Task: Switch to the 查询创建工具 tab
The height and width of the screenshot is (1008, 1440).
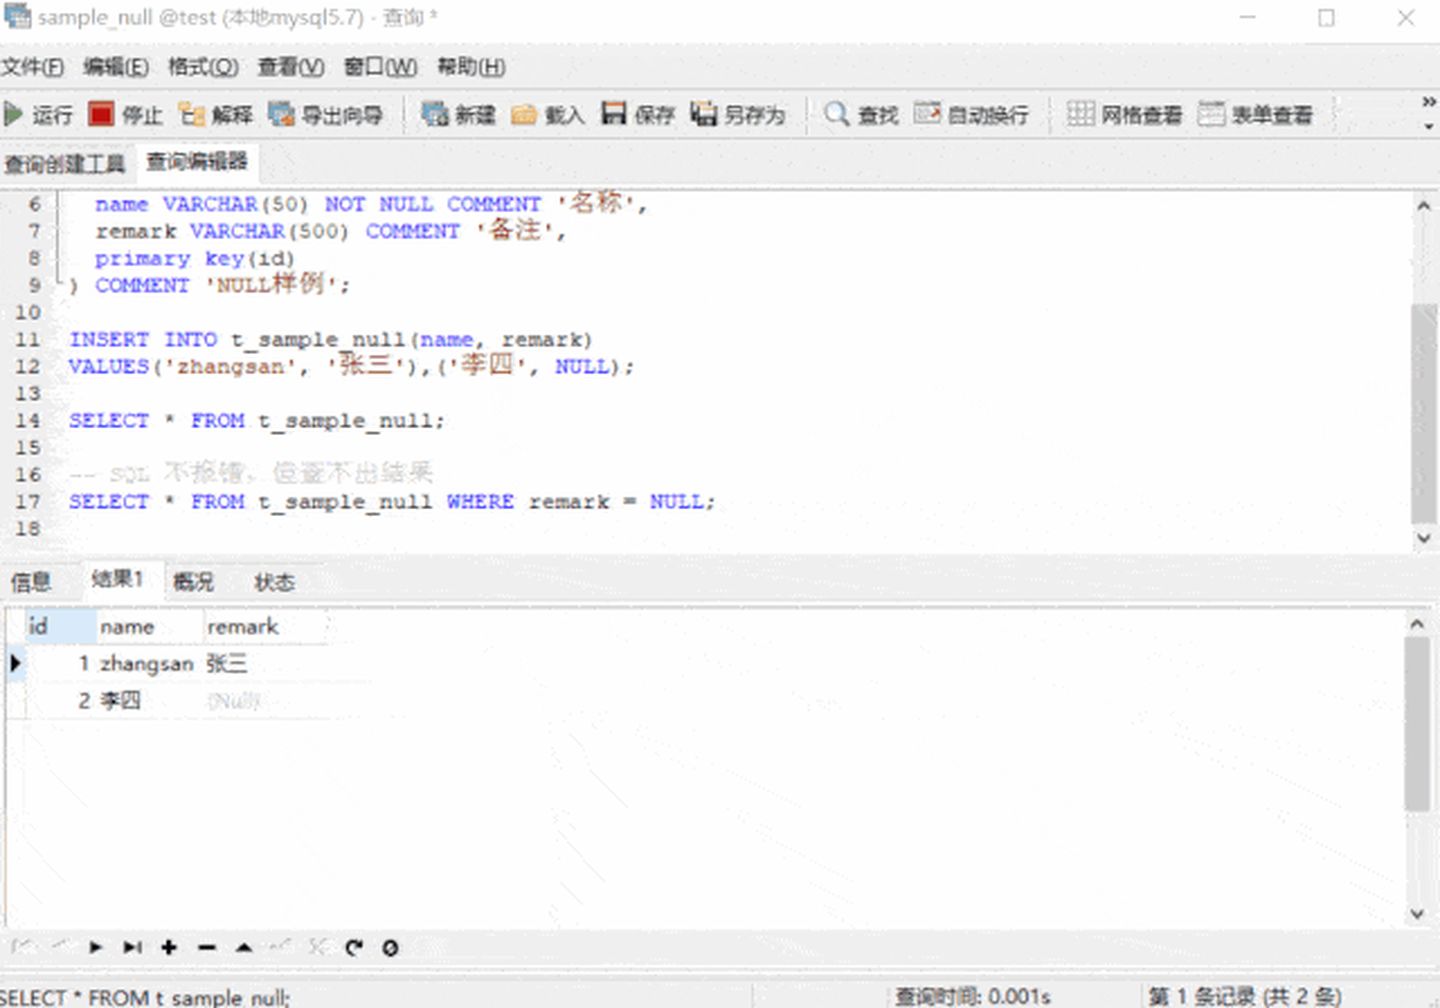Action: [65, 163]
